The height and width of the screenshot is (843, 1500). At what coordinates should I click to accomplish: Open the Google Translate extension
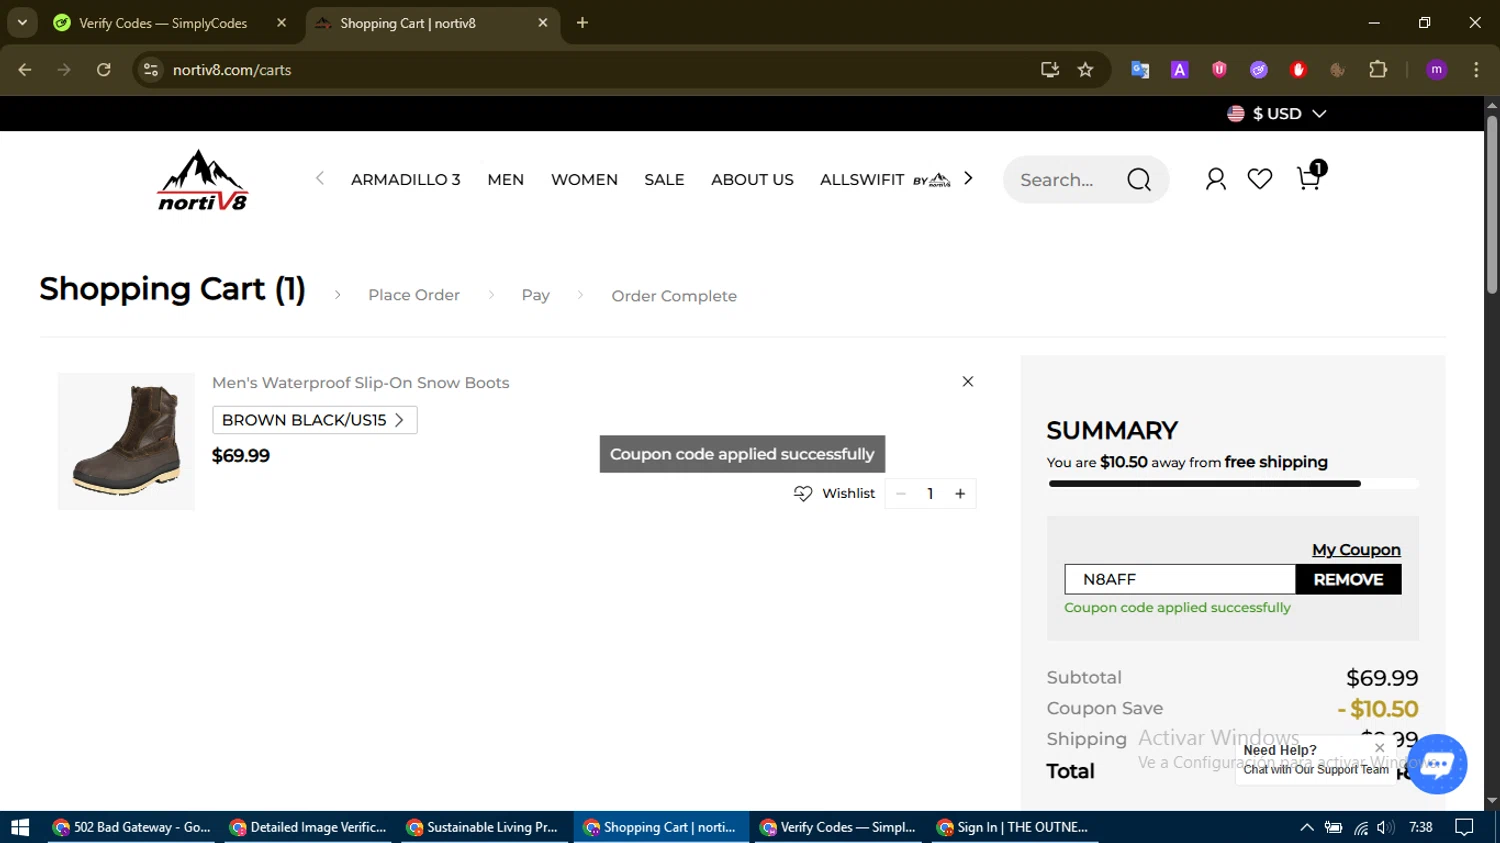(x=1140, y=70)
